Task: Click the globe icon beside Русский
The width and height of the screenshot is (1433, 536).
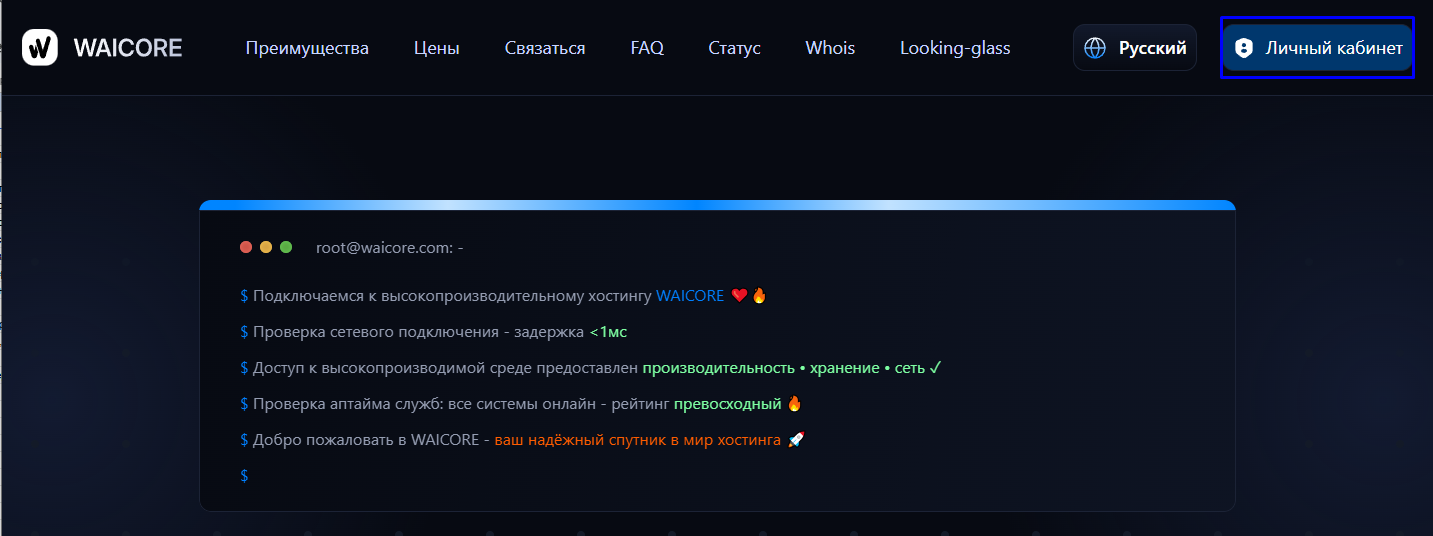Action: tap(1096, 48)
